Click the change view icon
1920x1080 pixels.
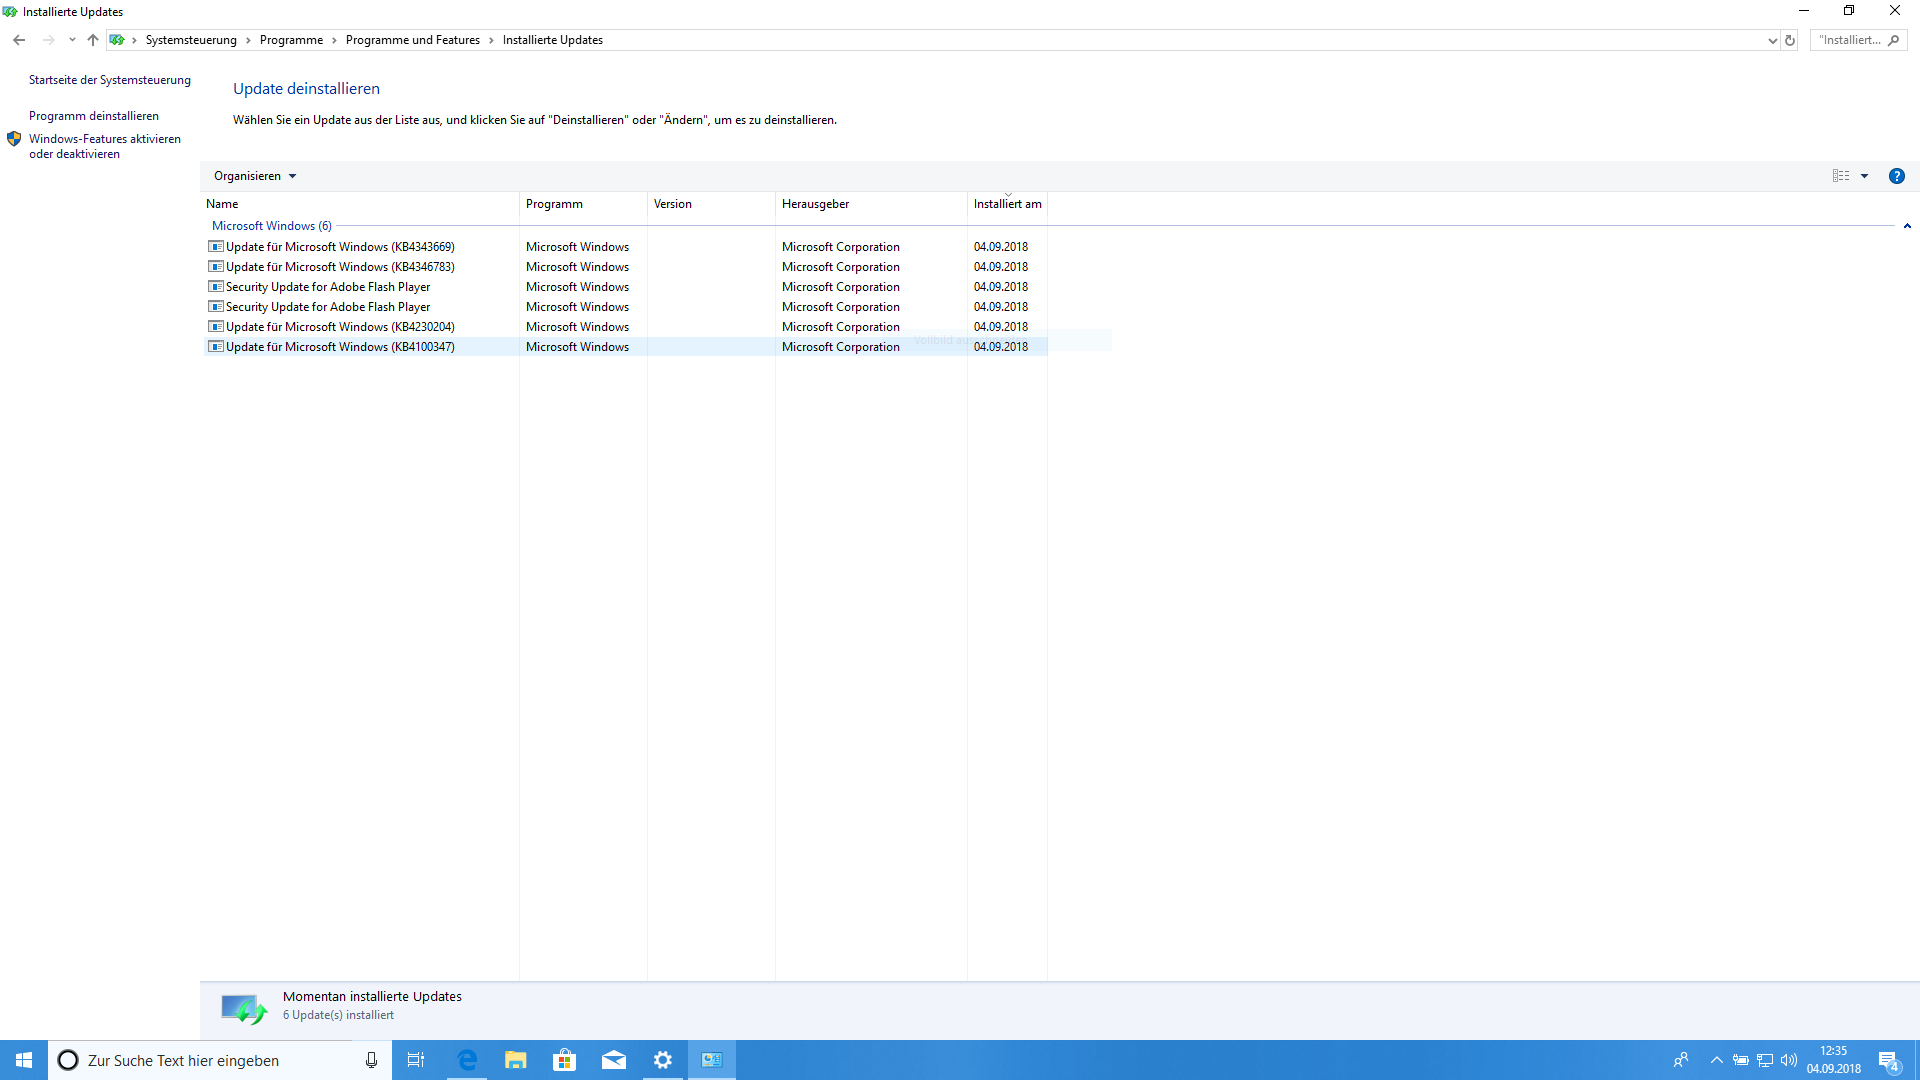click(1840, 176)
